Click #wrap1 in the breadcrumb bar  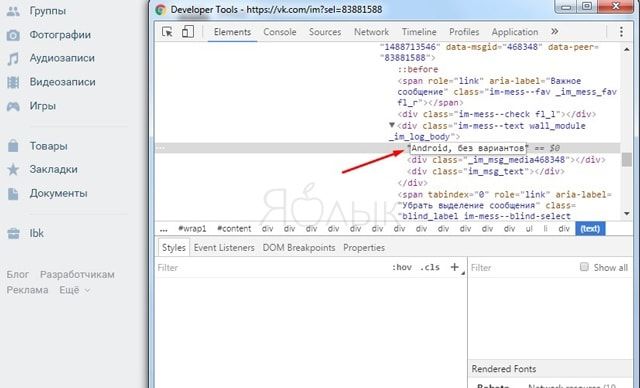coord(192,228)
